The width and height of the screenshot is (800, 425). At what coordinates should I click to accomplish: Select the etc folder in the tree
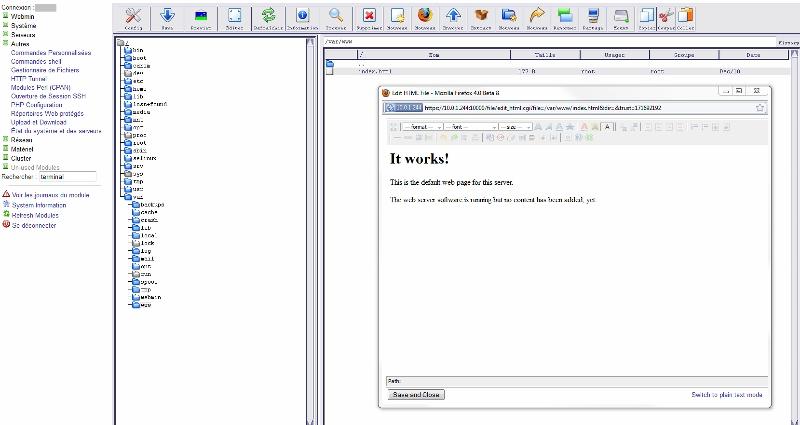(x=138, y=81)
